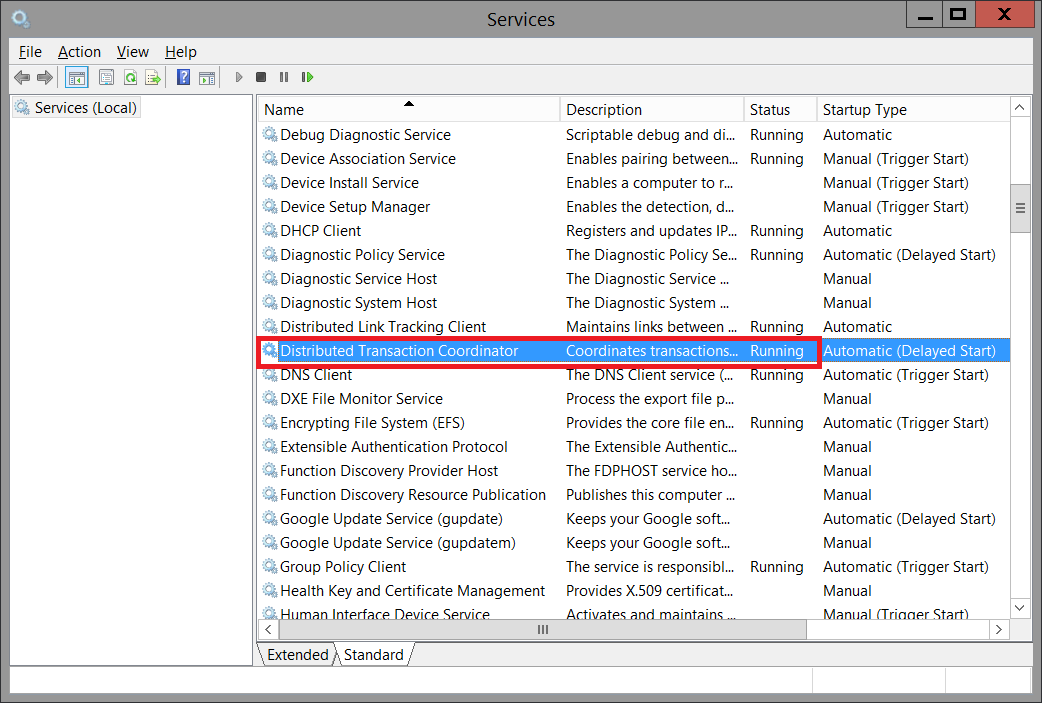Viewport: 1042px width, 703px height.
Task: Open the Action menu
Action: pyautogui.click(x=79, y=52)
